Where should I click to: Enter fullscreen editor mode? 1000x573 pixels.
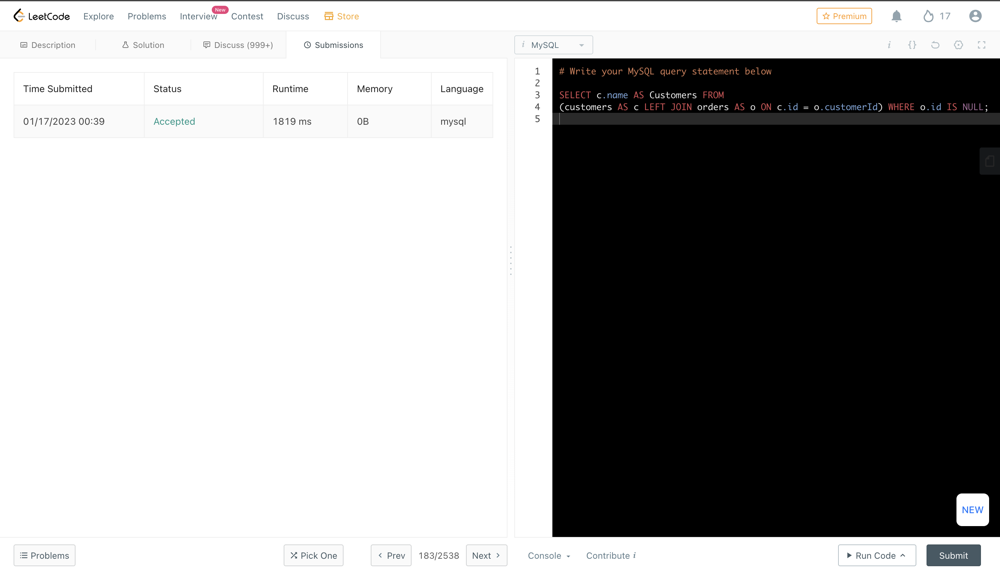coord(981,45)
